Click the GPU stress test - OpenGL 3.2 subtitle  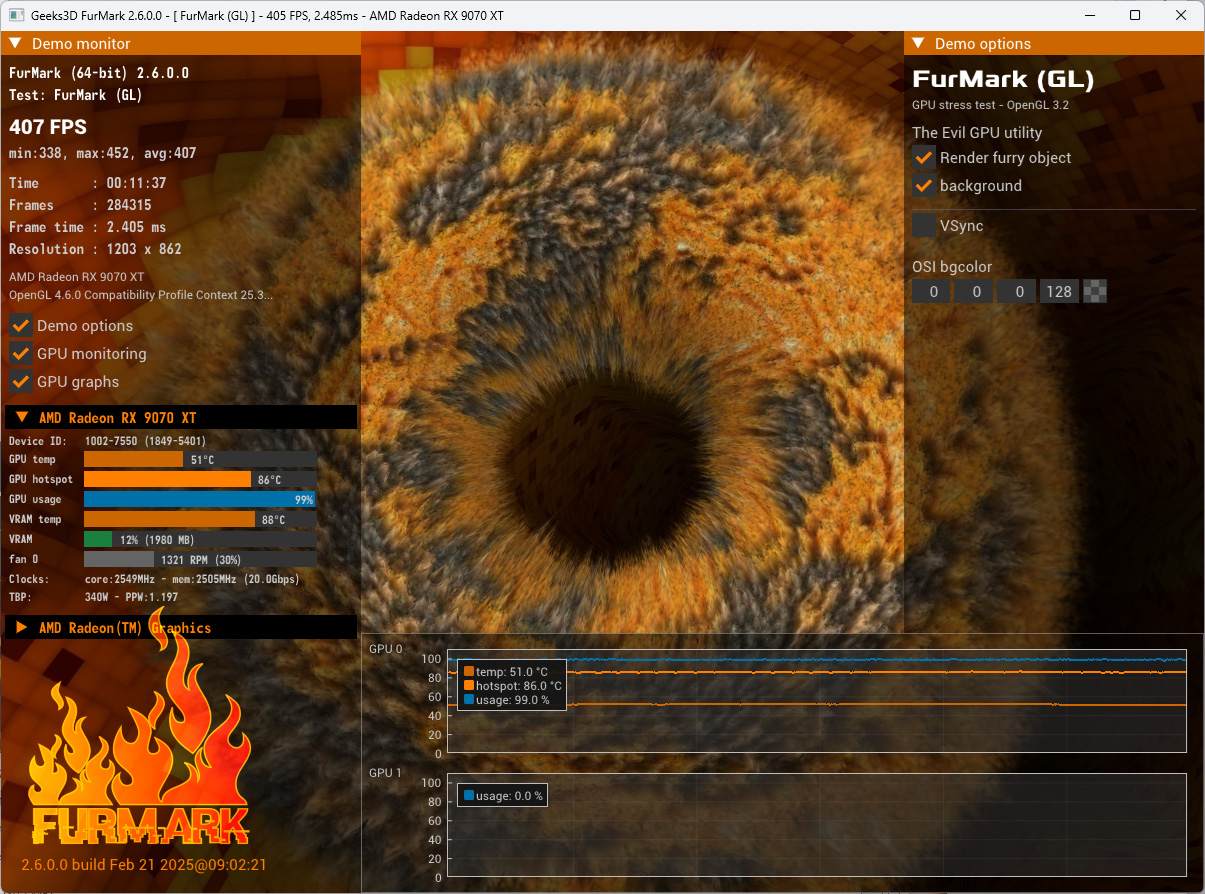click(989, 105)
